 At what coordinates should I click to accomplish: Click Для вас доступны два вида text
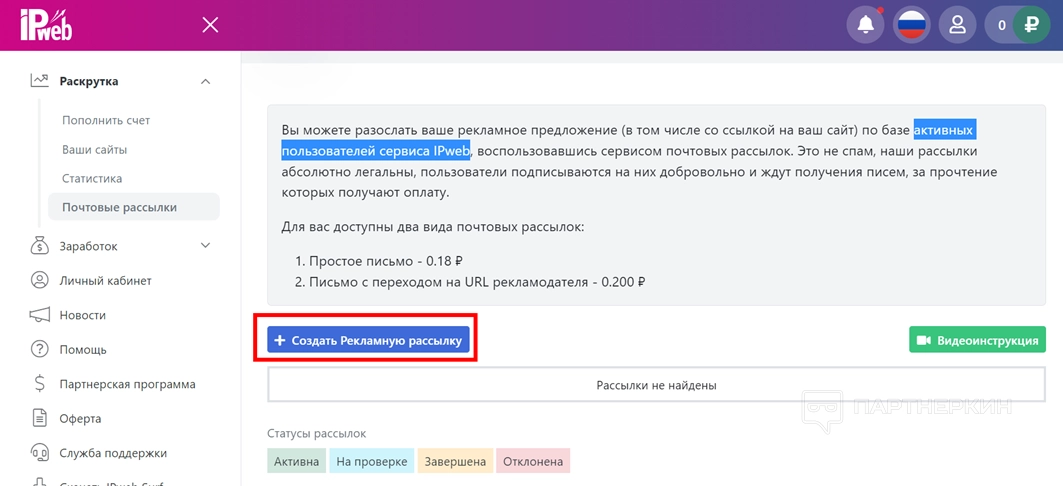pyautogui.click(x=433, y=227)
